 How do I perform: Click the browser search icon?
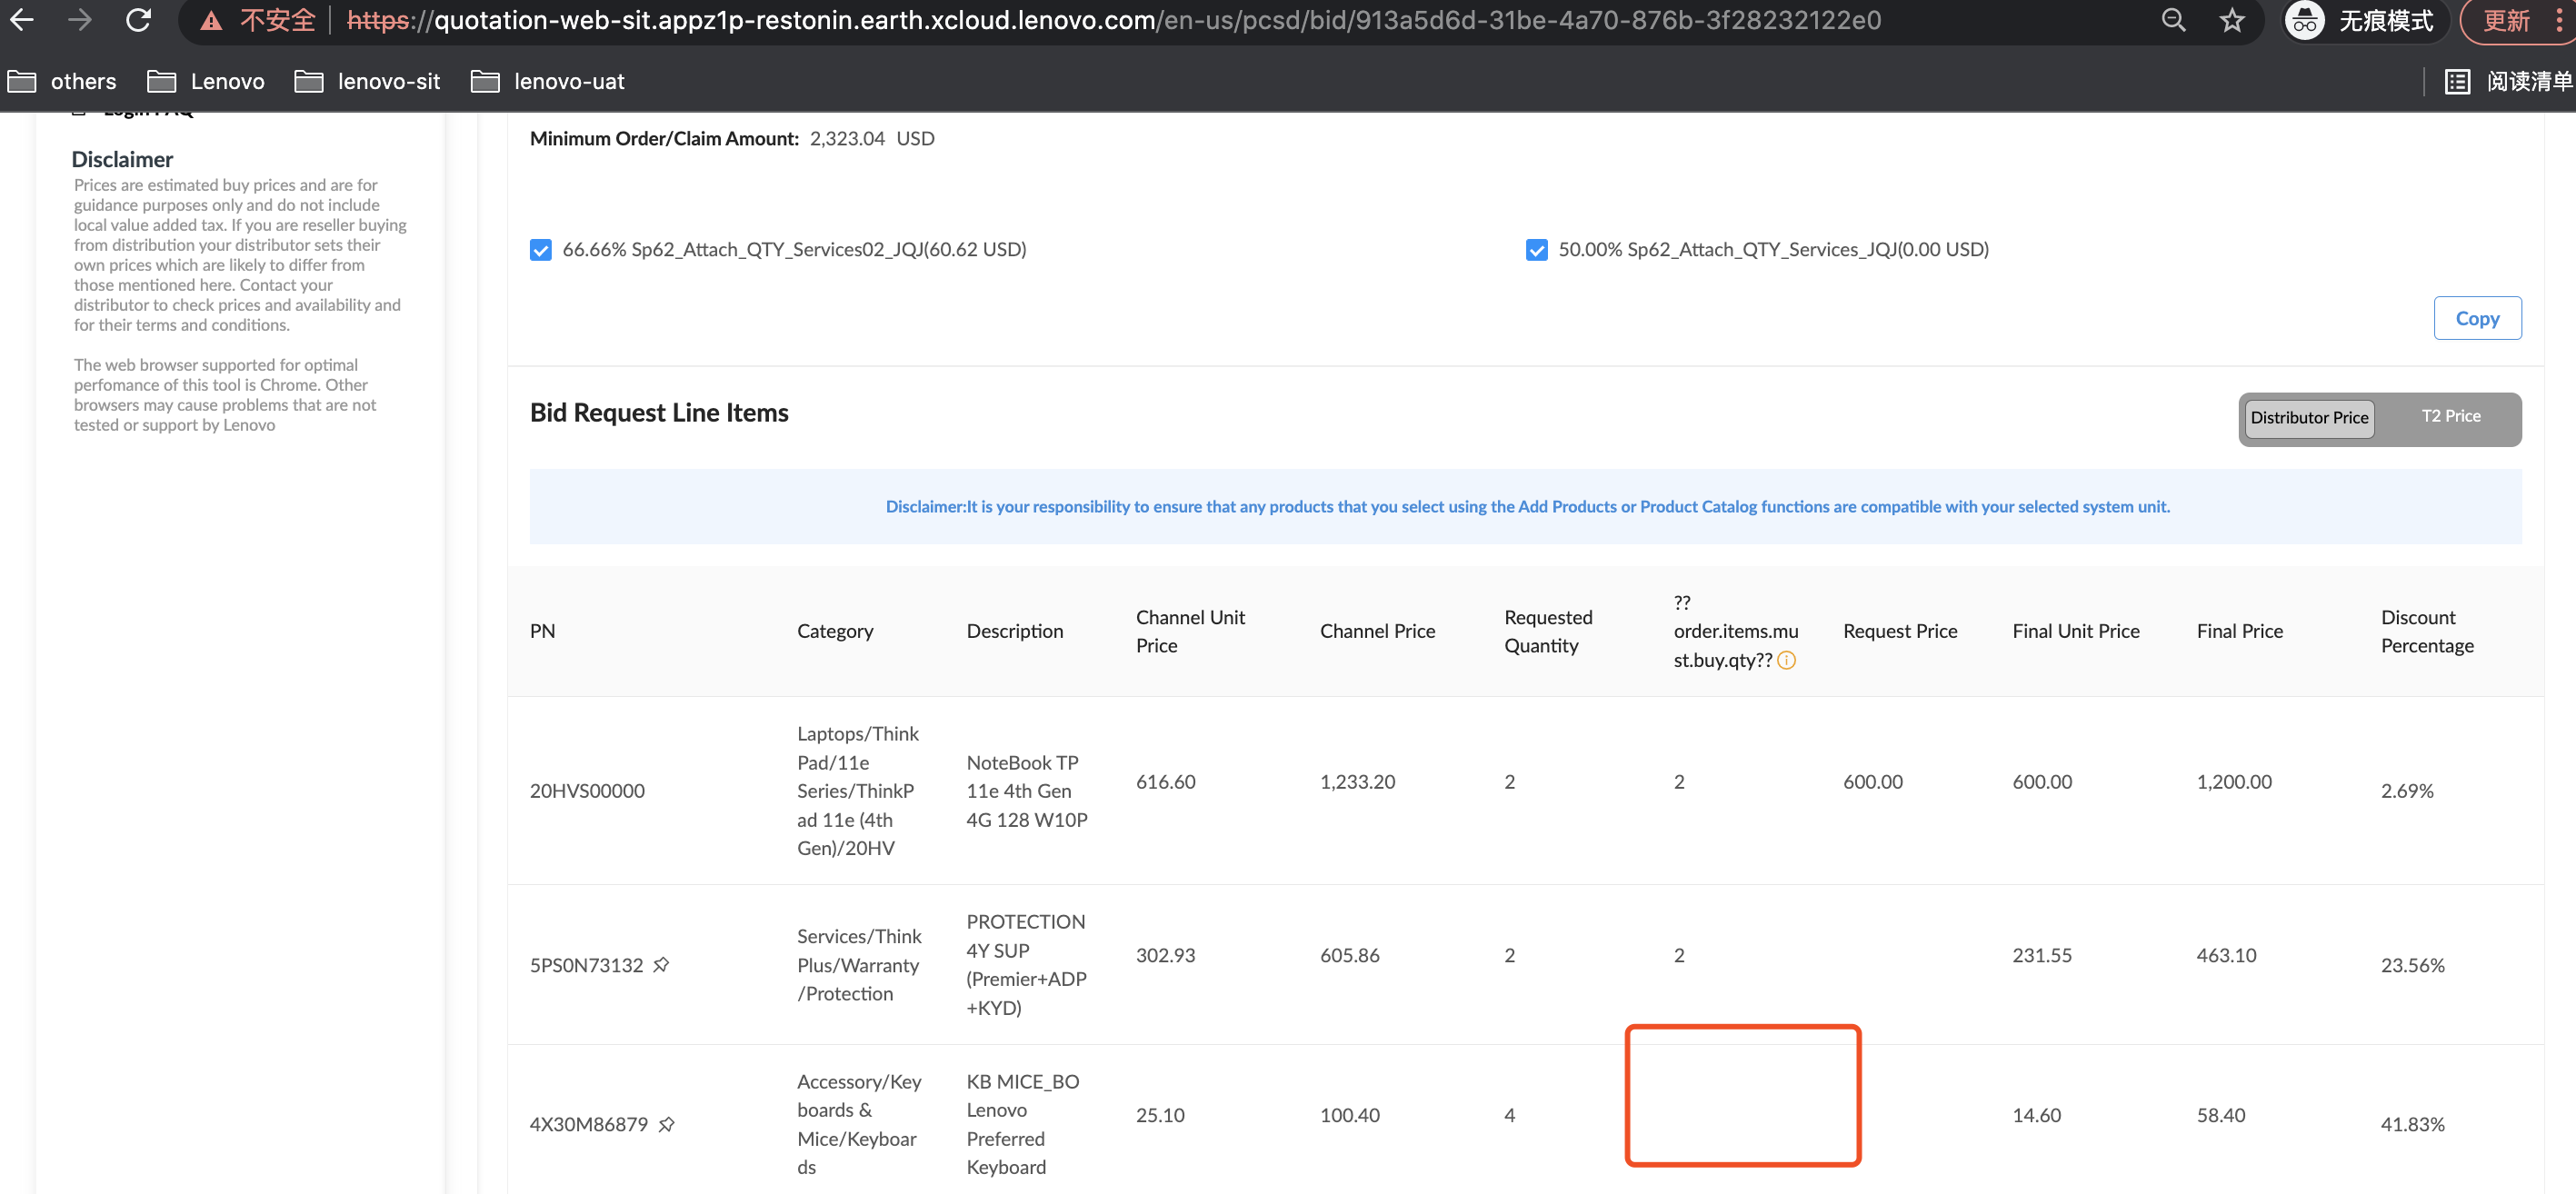(2172, 23)
